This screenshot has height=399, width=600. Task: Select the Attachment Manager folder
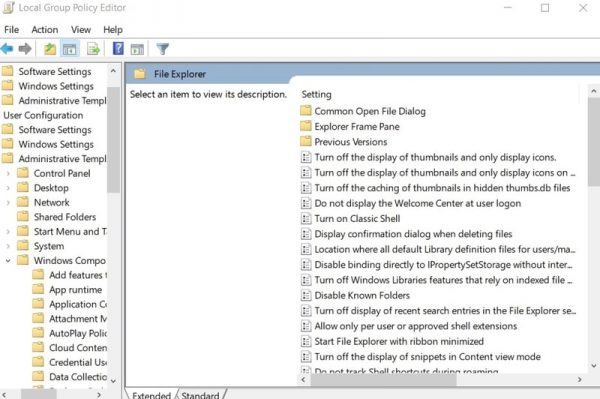[78, 319]
